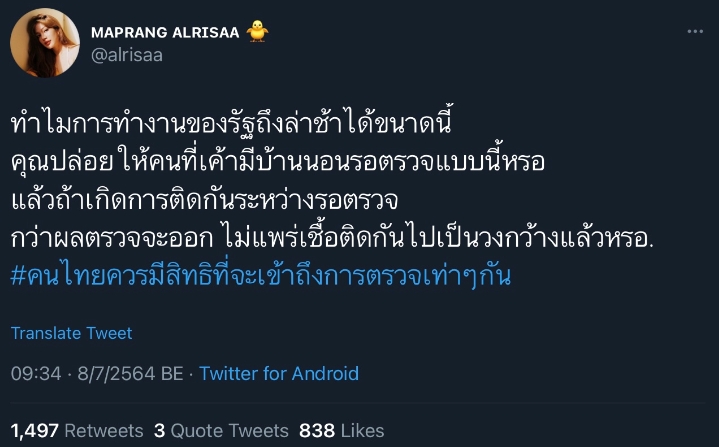The image size is (719, 447).
Task: Click the MAPRANG ALRISAA display name
Action: [x=166, y=33]
